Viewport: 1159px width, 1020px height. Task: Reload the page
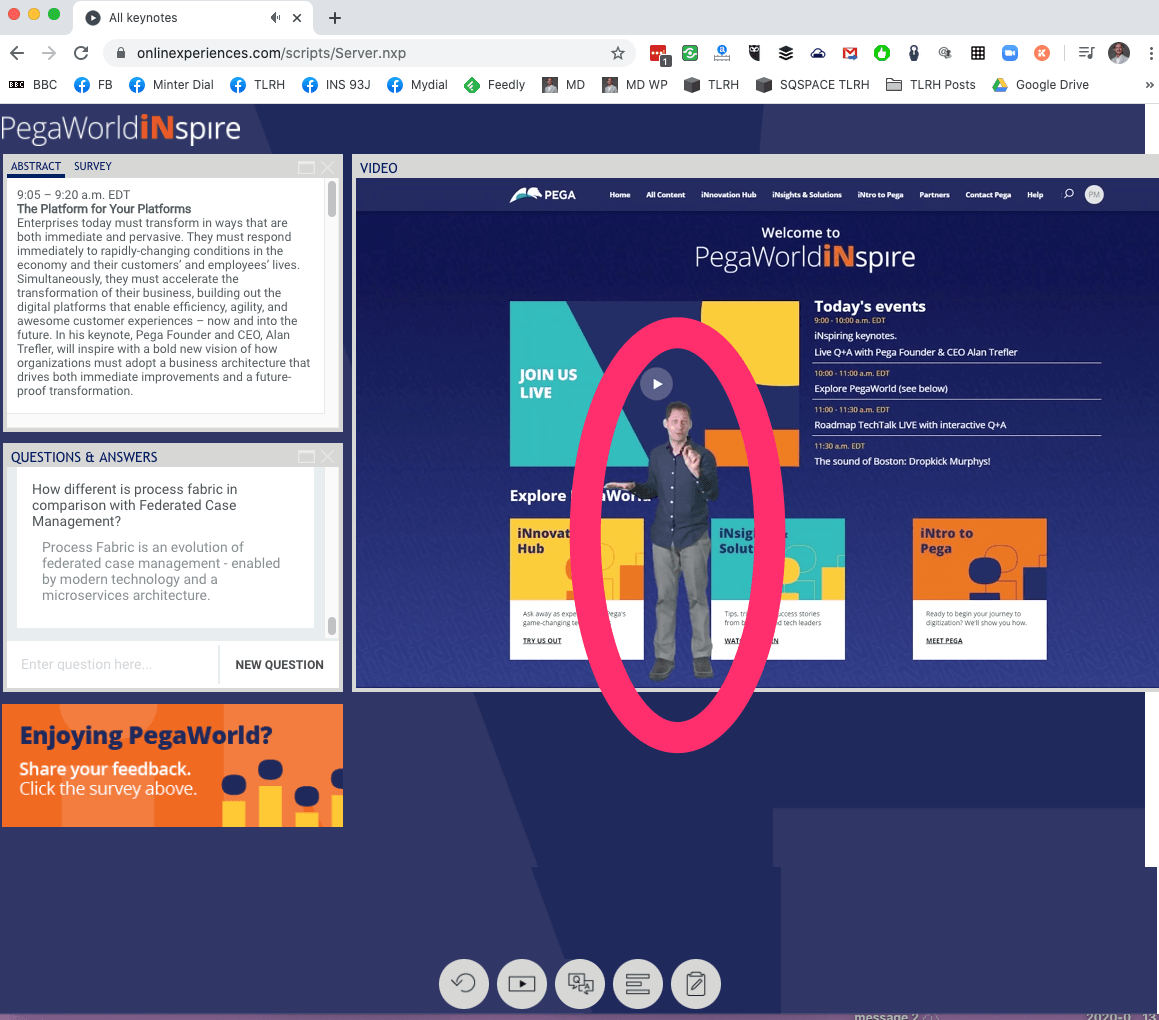[81, 53]
